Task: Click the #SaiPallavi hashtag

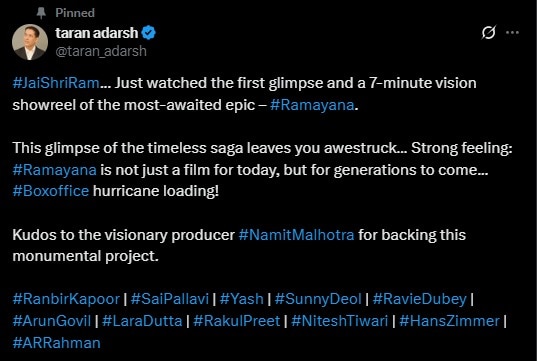Action: point(170,299)
